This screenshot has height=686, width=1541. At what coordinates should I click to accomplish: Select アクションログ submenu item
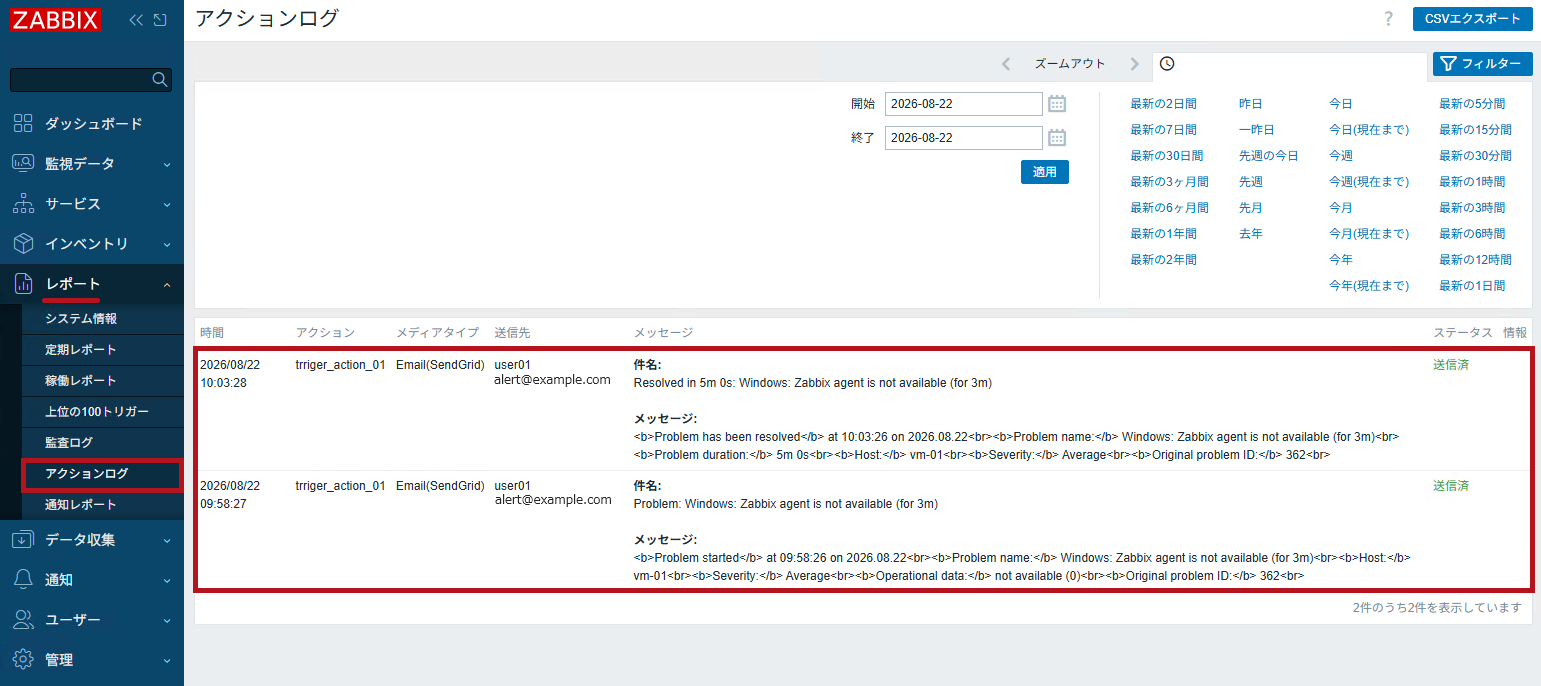coord(87,473)
